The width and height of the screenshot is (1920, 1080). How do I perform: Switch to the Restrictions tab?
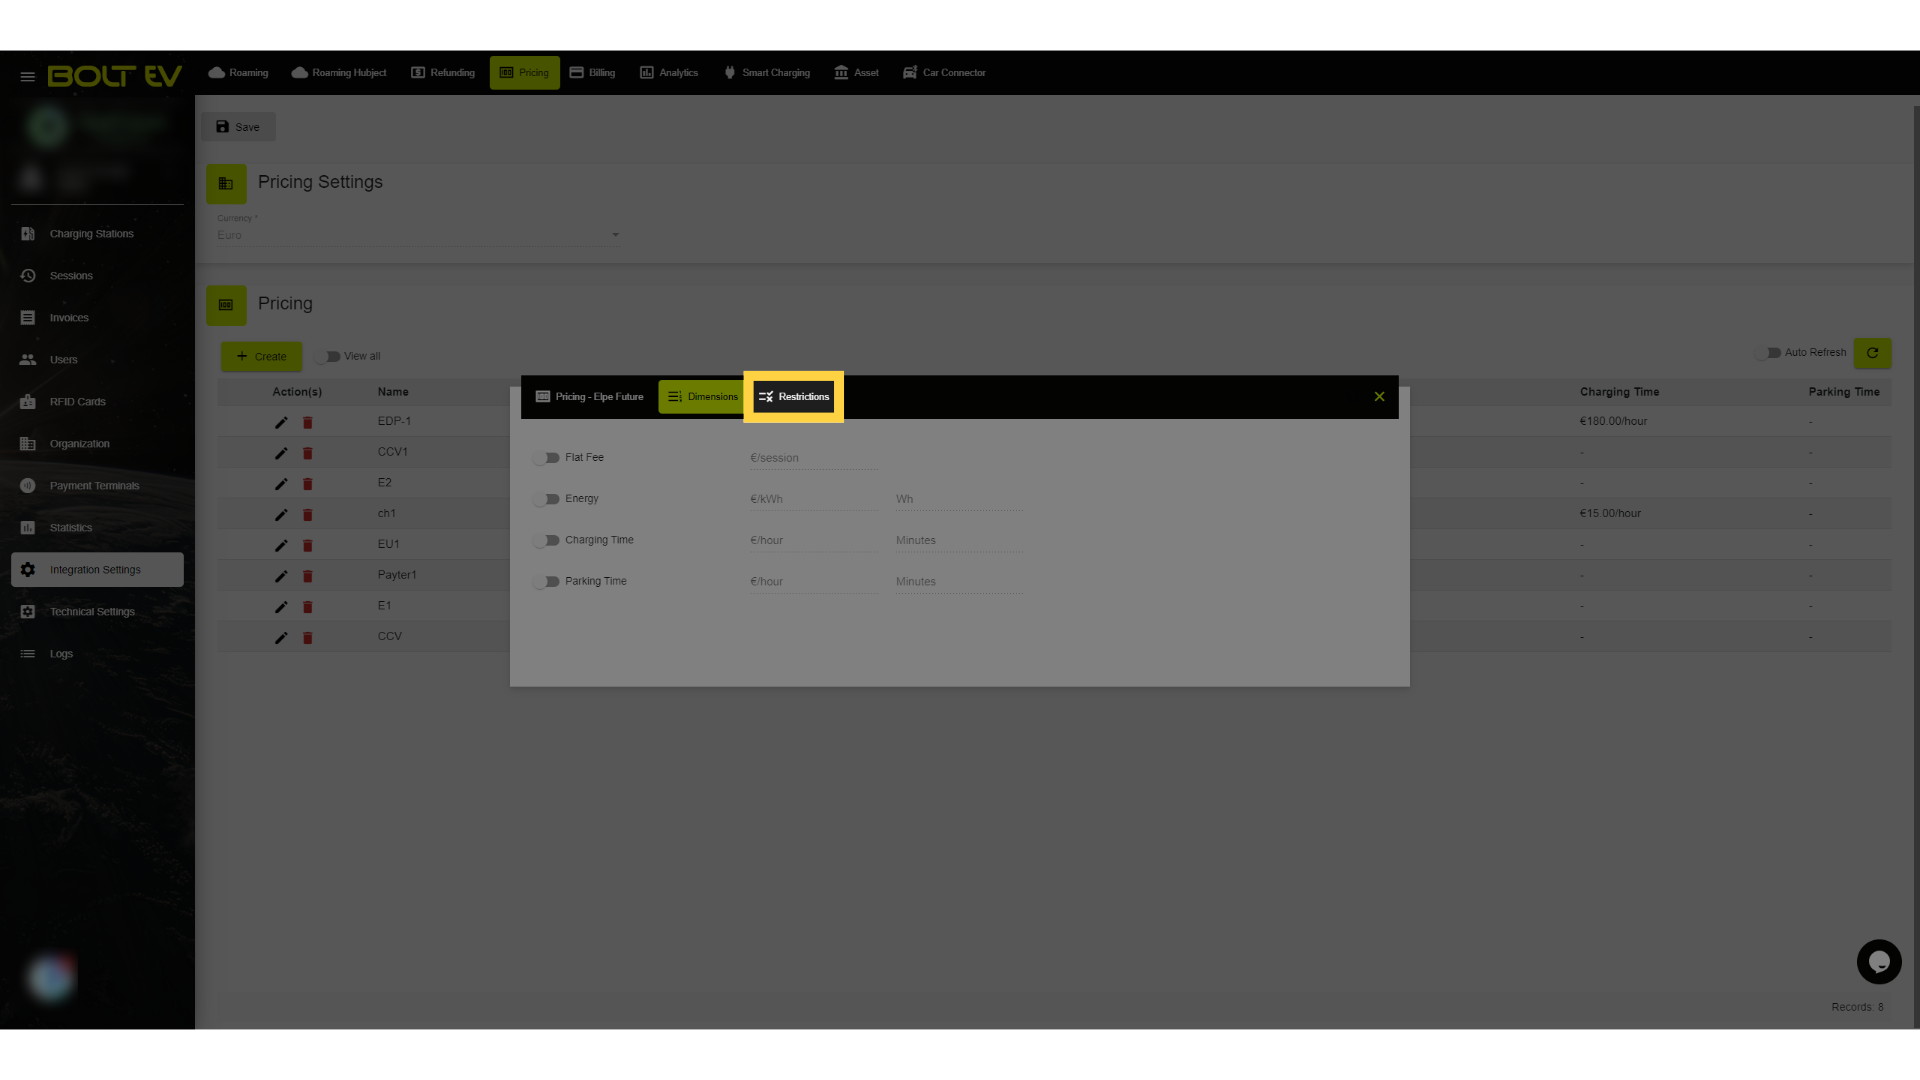click(794, 397)
